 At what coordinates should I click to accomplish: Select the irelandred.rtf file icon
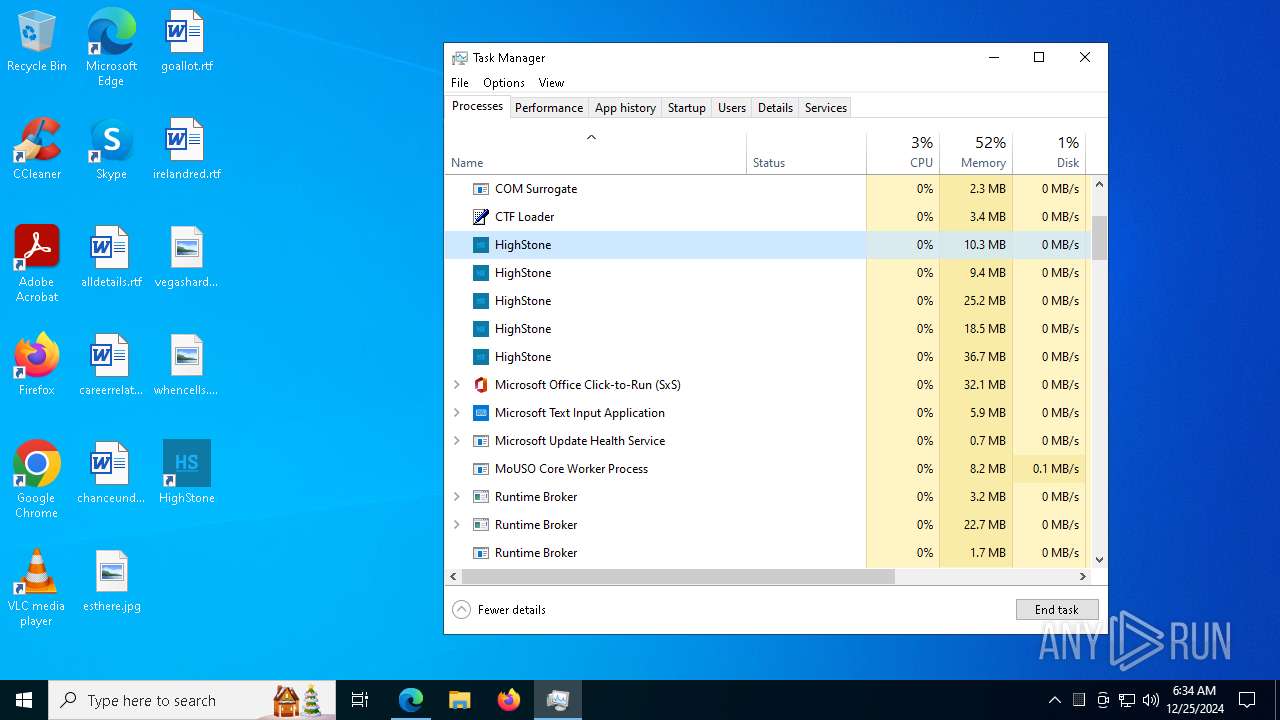point(187,150)
